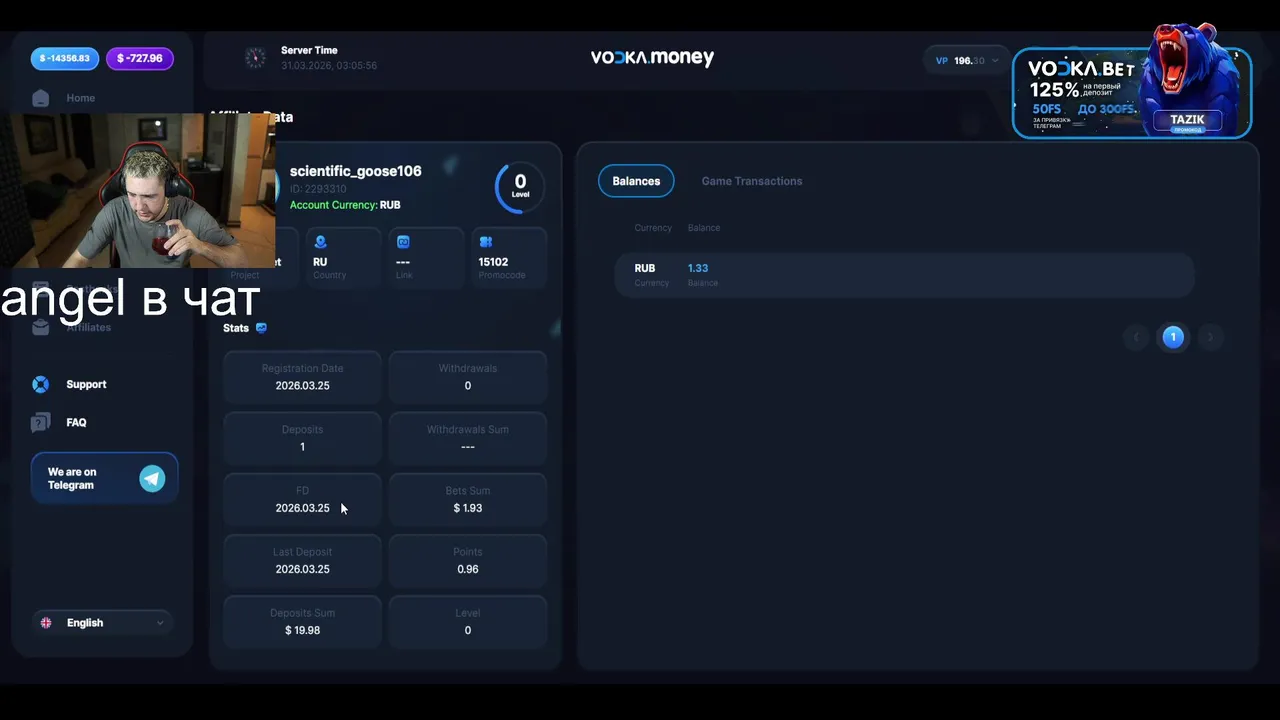Click the Account Currency: RUB text

(345, 205)
